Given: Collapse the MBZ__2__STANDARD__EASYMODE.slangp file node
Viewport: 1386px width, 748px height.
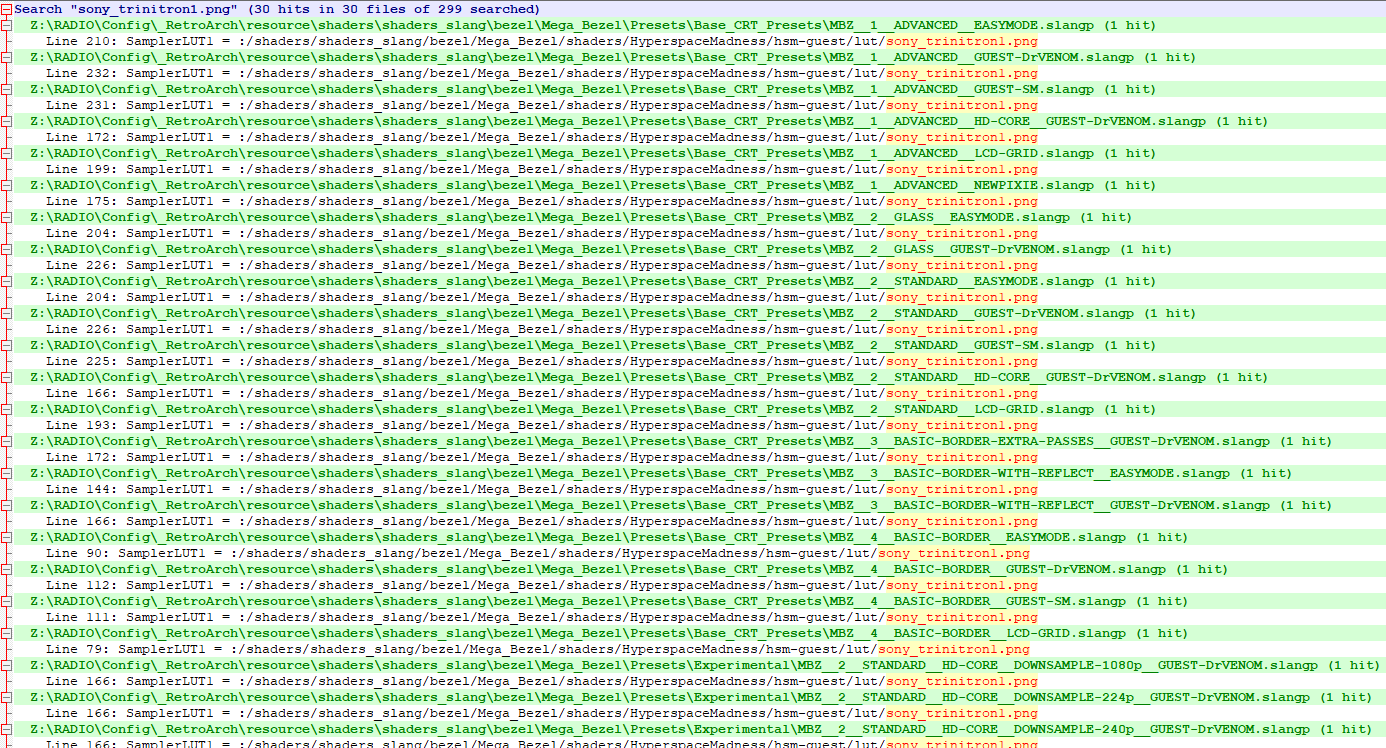Looking at the screenshot, I should point(6,281).
